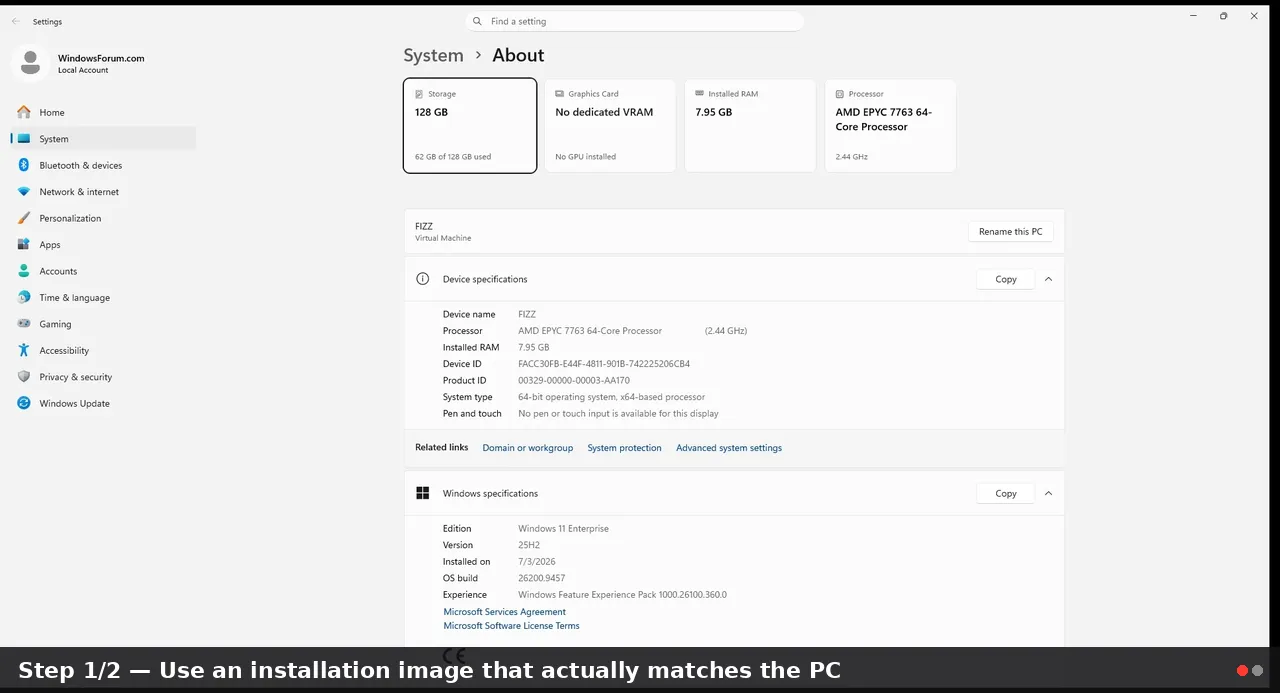
Task: Go to Home in the sidebar
Action: [103, 112]
